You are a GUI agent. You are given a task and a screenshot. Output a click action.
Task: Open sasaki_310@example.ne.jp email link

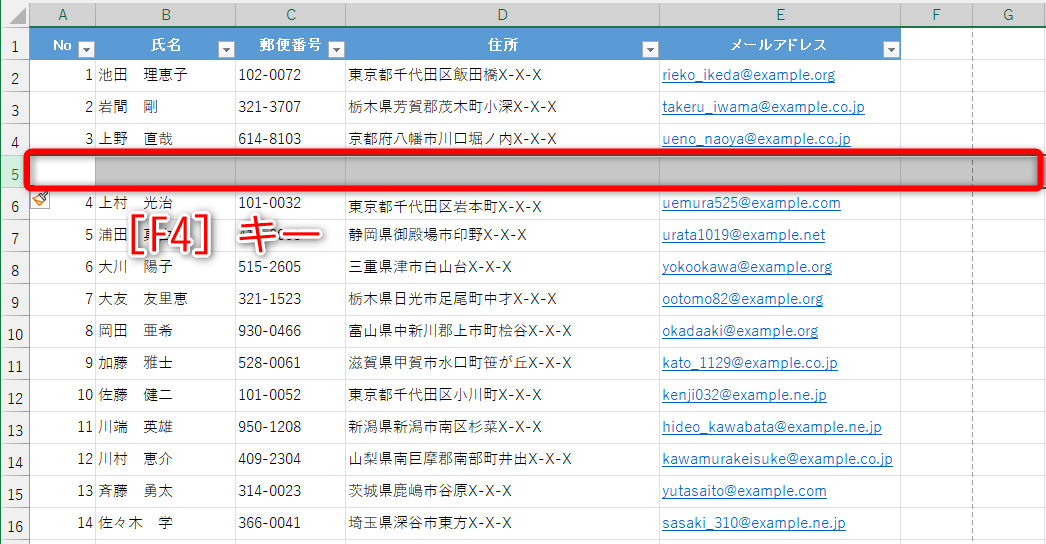[x=754, y=523]
